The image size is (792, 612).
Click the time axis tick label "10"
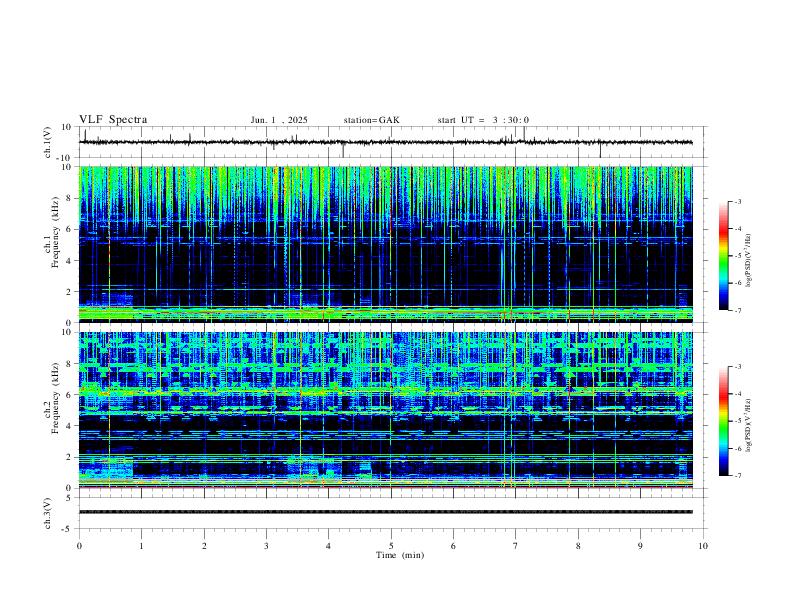tap(703, 546)
